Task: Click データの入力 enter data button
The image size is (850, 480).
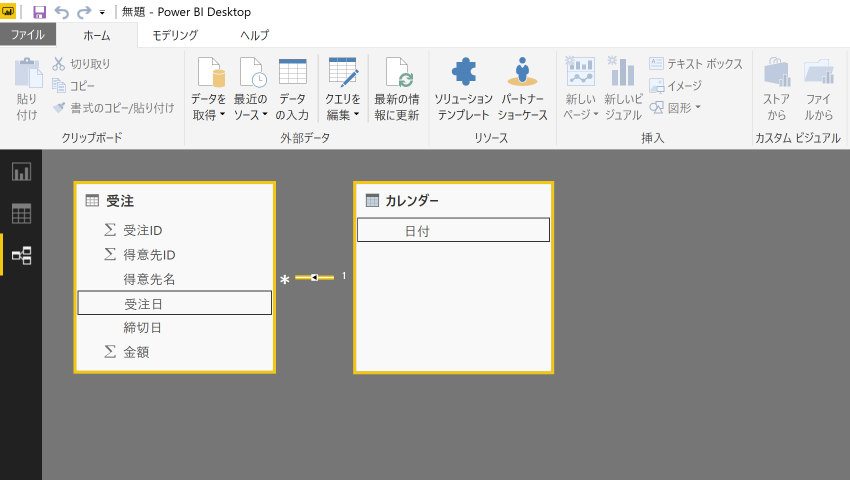Action: (x=292, y=89)
